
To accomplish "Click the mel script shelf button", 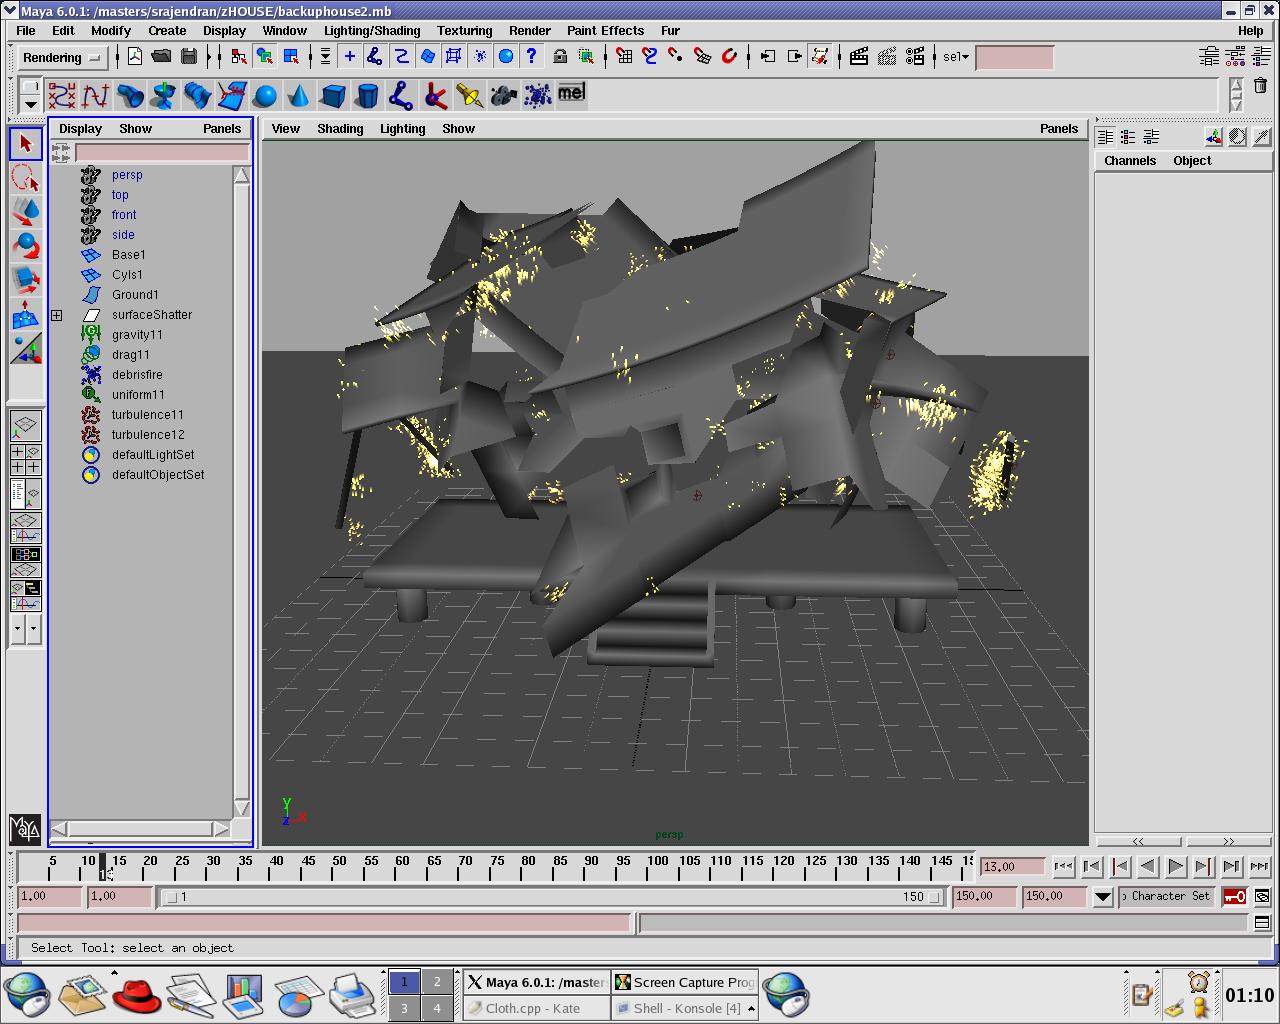I will (x=571, y=93).
